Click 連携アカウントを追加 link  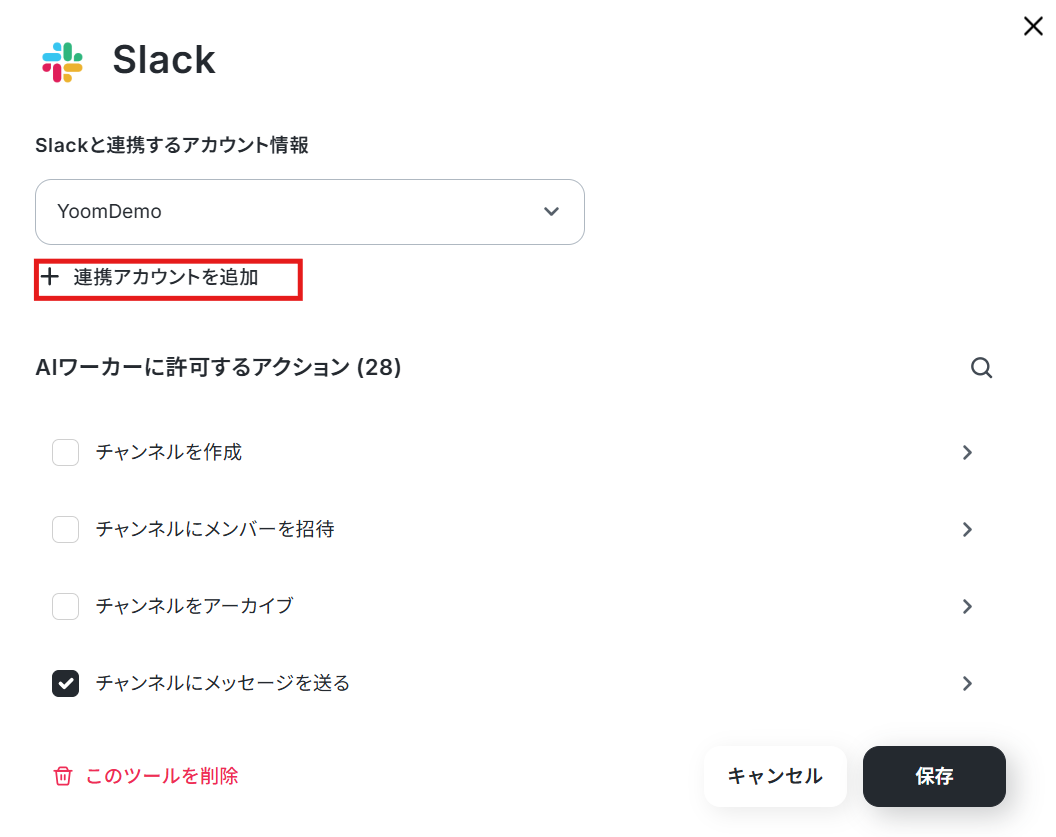tap(166, 277)
